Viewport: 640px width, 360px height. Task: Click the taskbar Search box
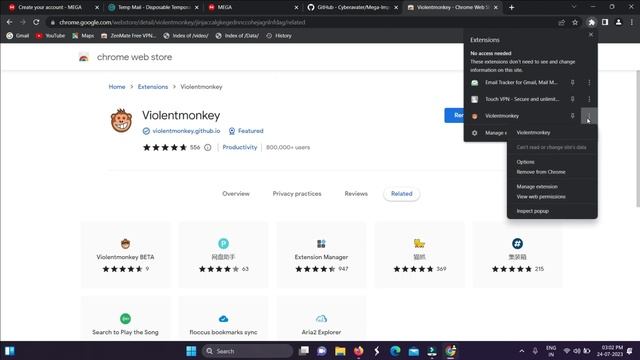click(x=248, y=351)
